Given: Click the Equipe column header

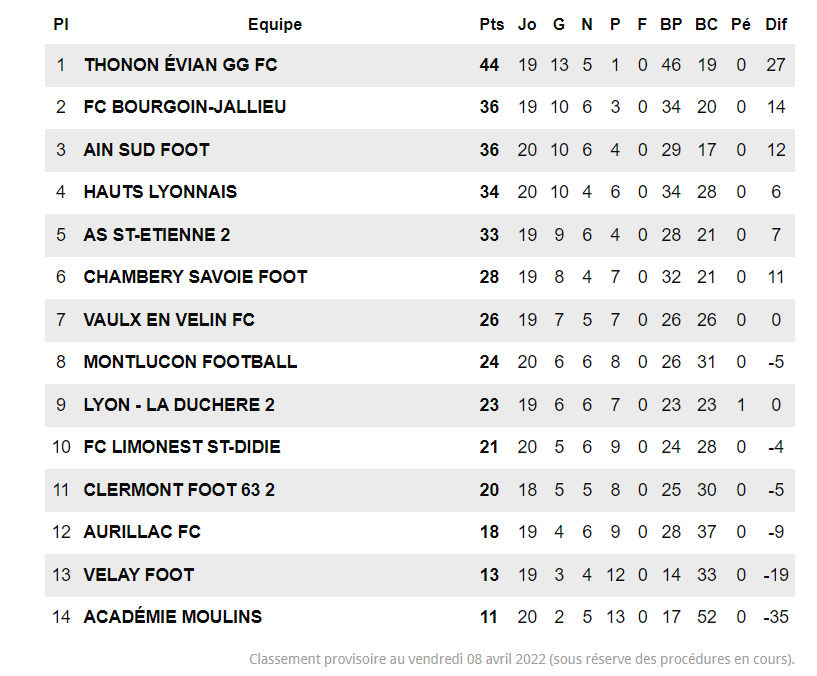Looking at the screenshot, I should [x=275, y=24].
